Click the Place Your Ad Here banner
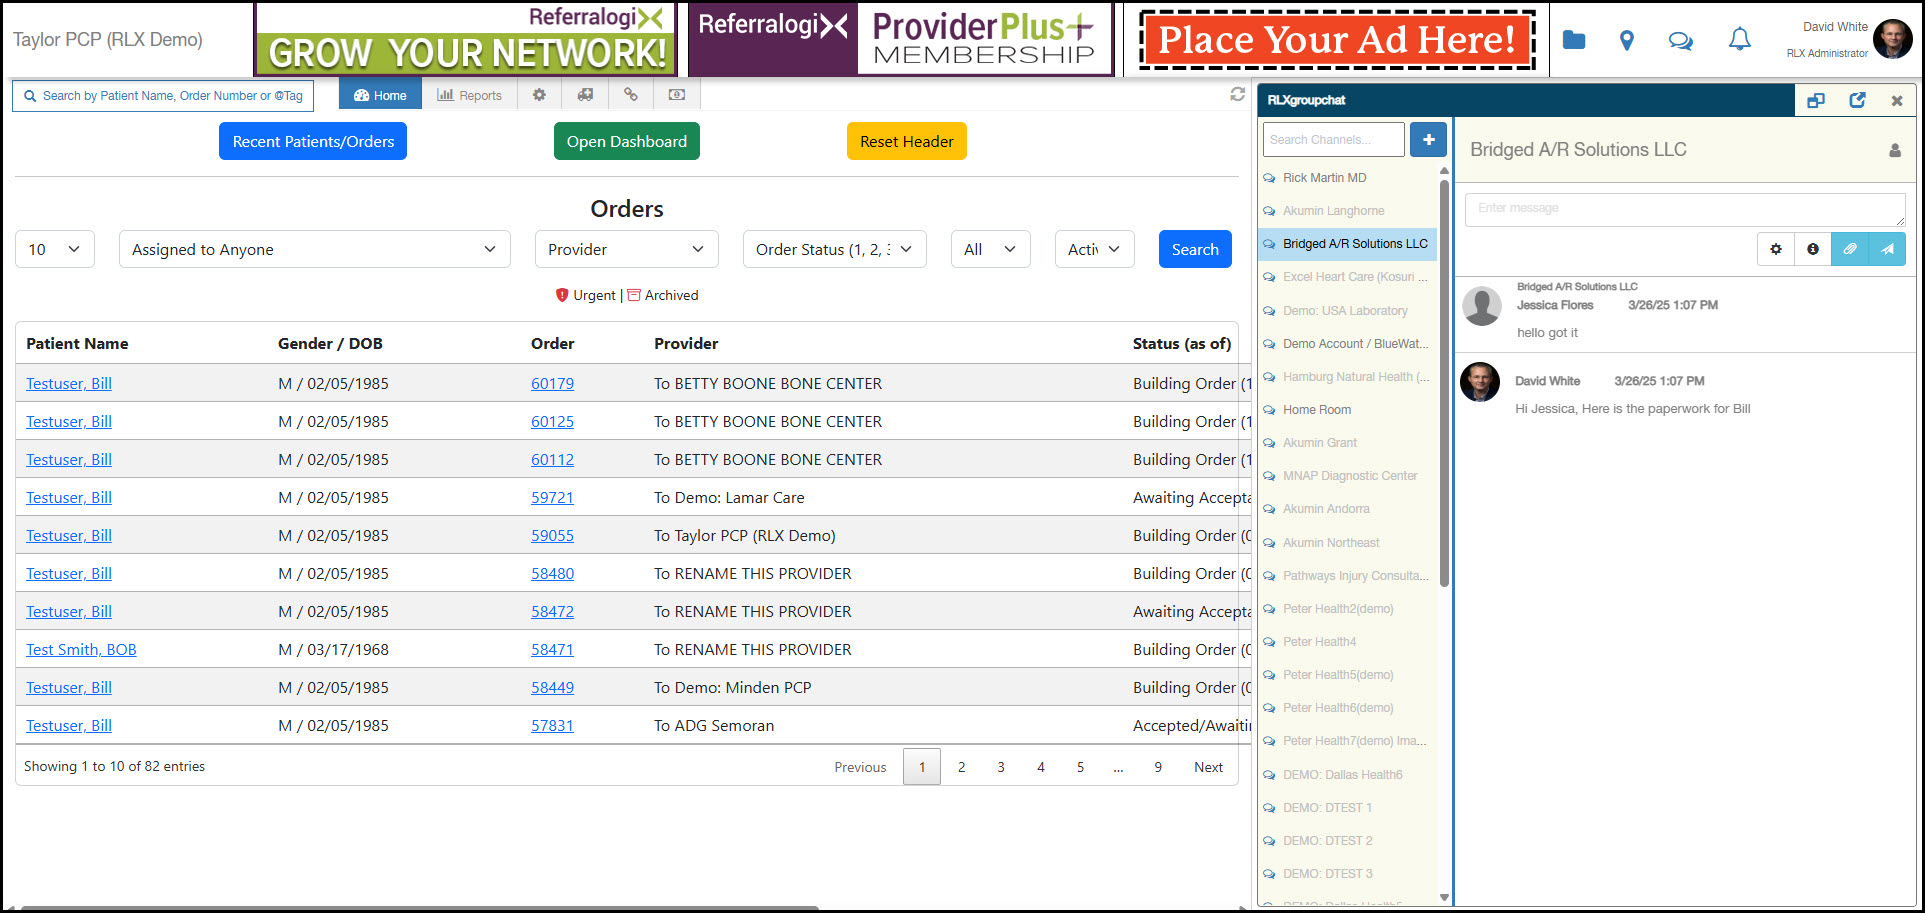Image resolution: width=1925 pixels, height=913 pixels. coord(1337,40)
